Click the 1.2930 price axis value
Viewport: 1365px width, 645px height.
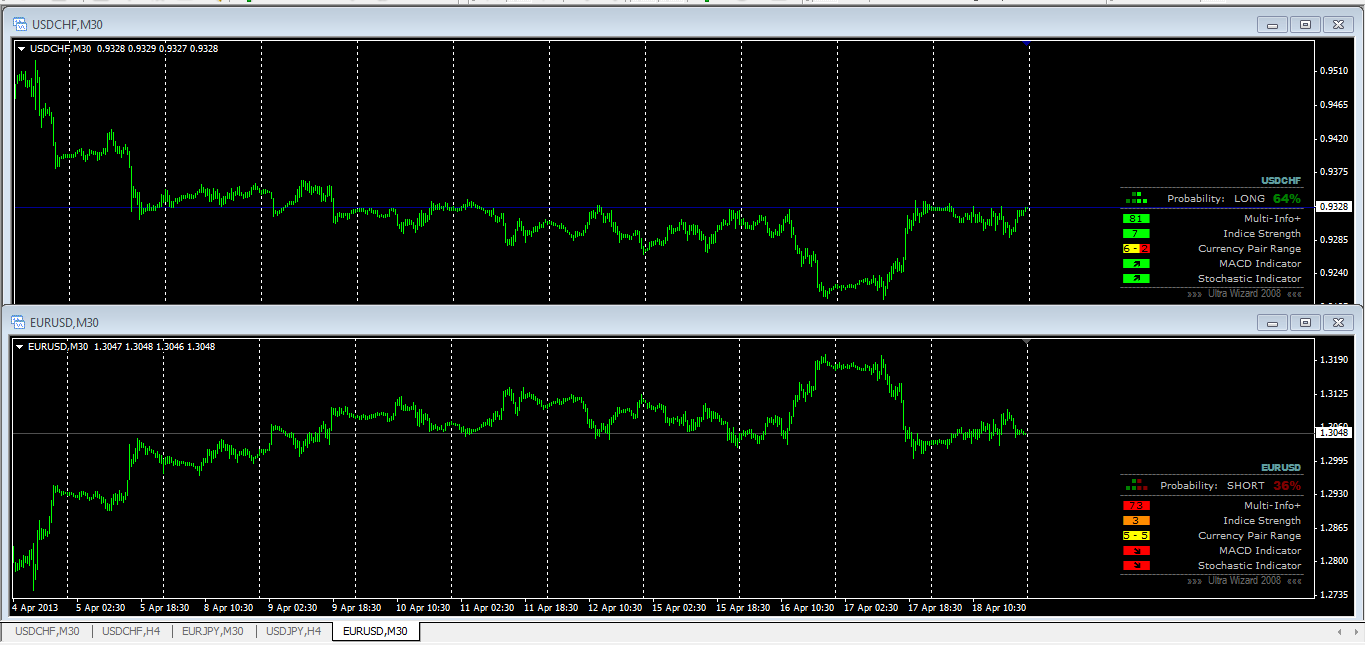pyautogui.click(x=1333, y=494)
